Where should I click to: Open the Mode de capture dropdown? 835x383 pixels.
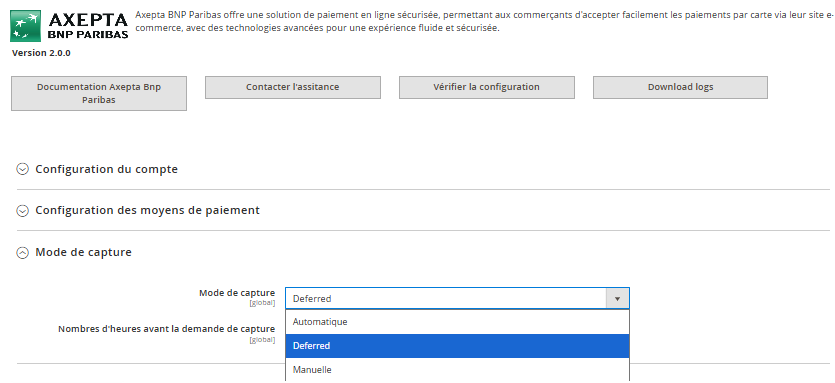tap(457, 298)
